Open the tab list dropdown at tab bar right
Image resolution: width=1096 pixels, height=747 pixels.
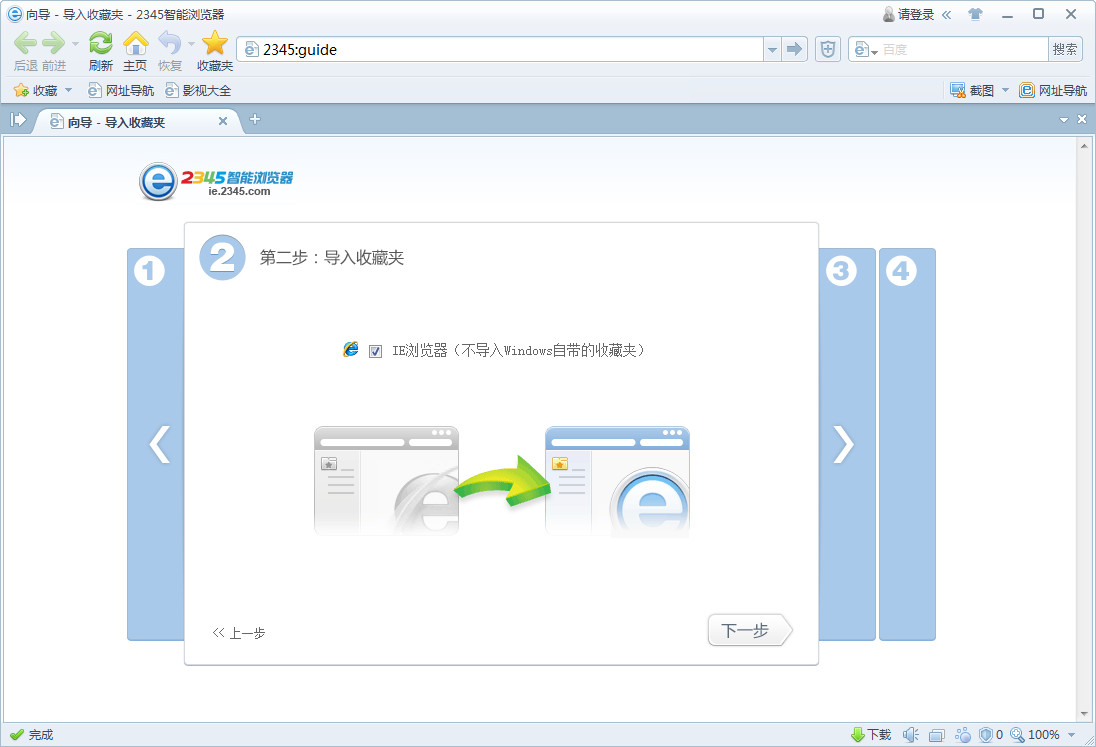click(1064, 120)
